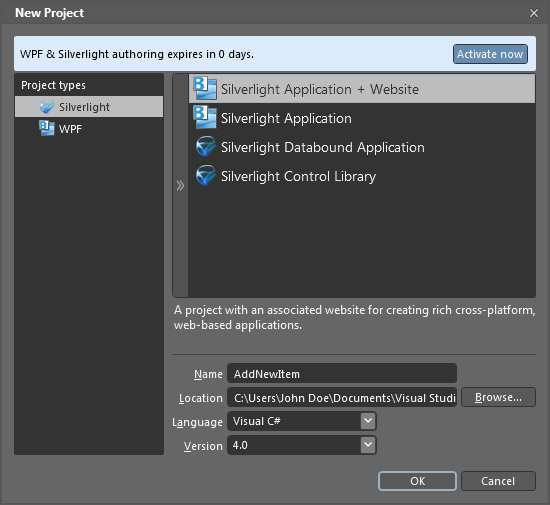Viewport: 550px width, 505px height.
Task: Close the New Project dialog
Action: tap(534, 13)
